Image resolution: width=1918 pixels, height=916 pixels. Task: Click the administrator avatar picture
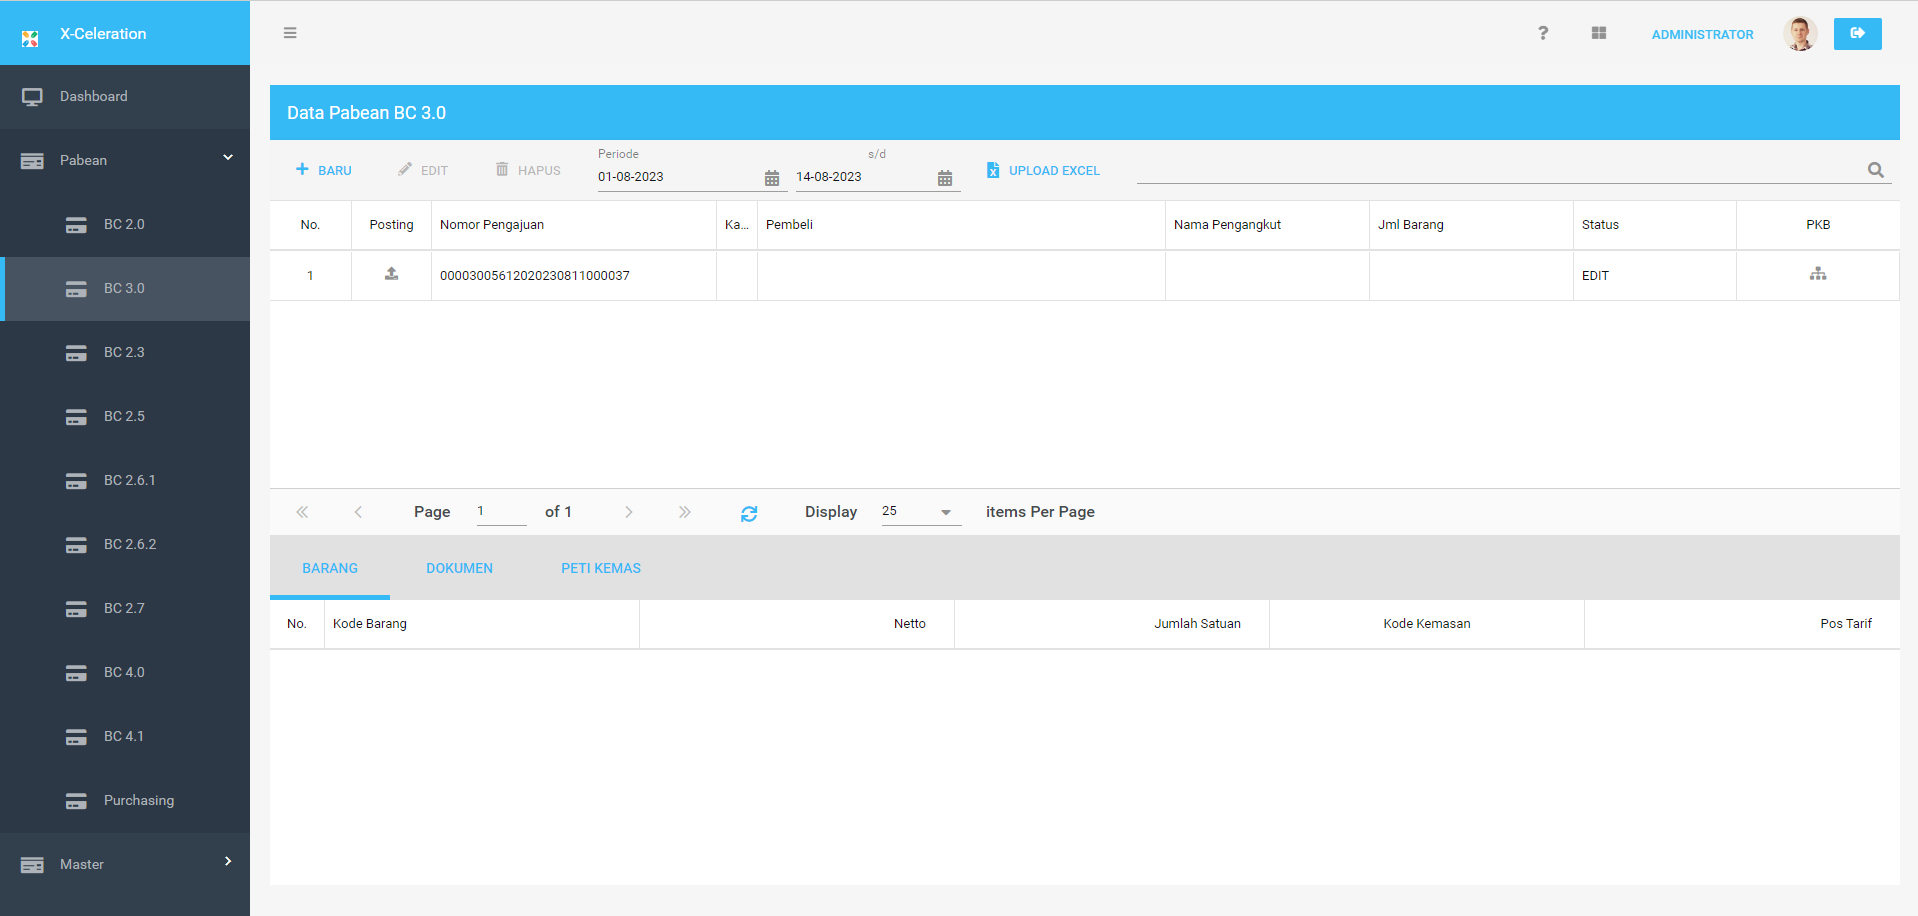coord(1800,34)
